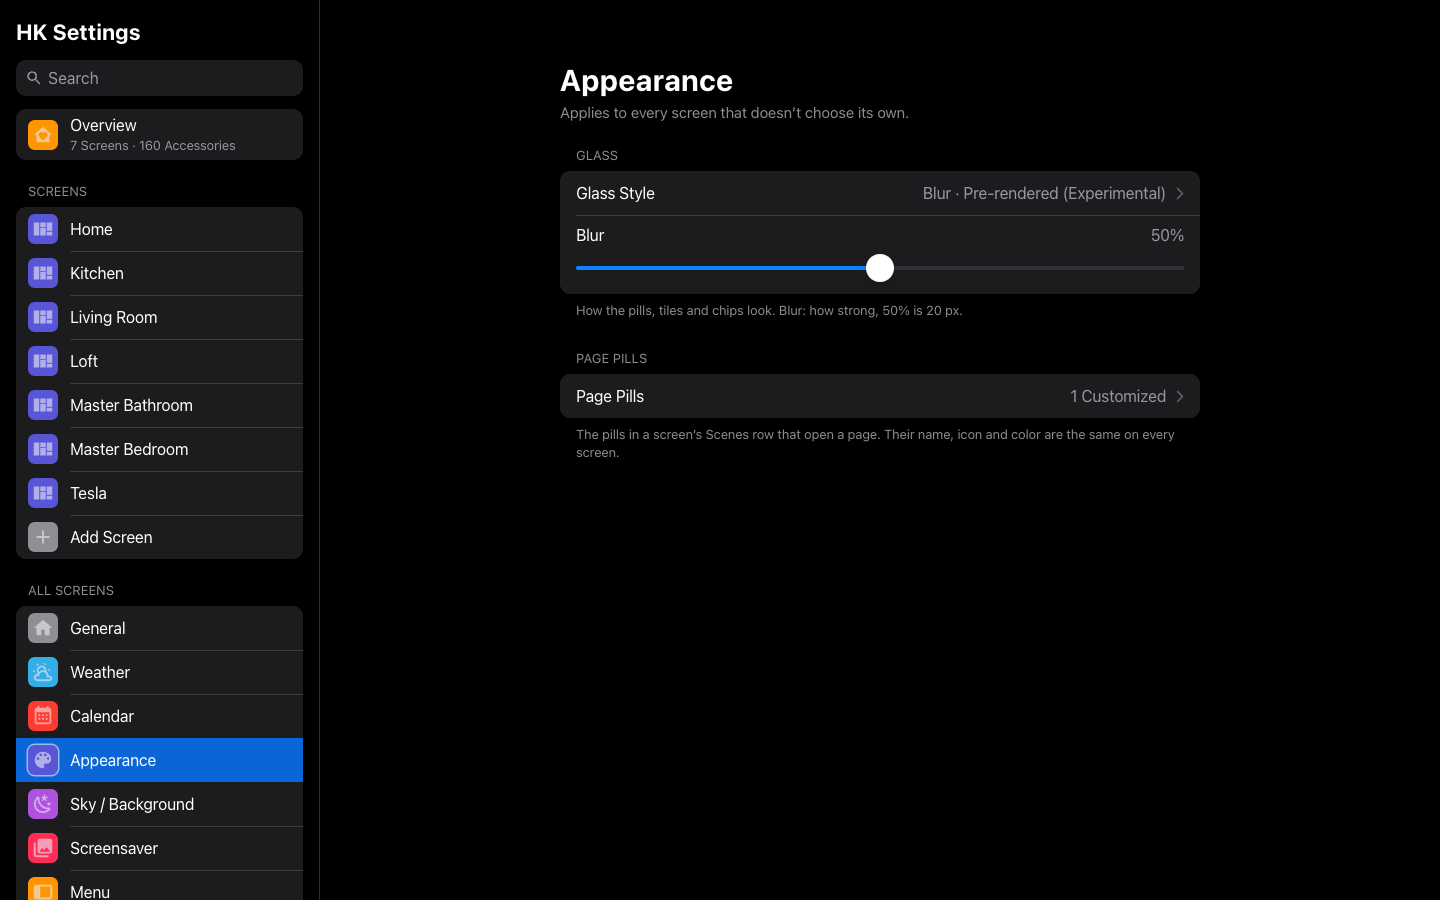Open the Menu settings item
The image size is (1440, 900).
tap(159, 886)
